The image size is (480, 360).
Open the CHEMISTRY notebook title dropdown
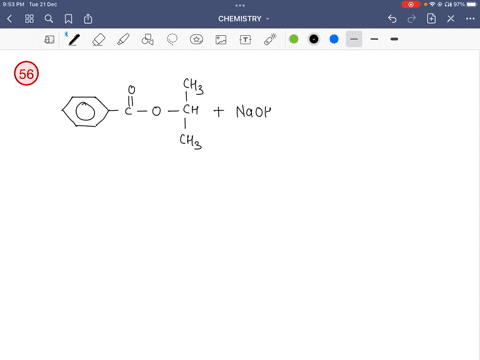pyautogui.click(x=244, y=19)
